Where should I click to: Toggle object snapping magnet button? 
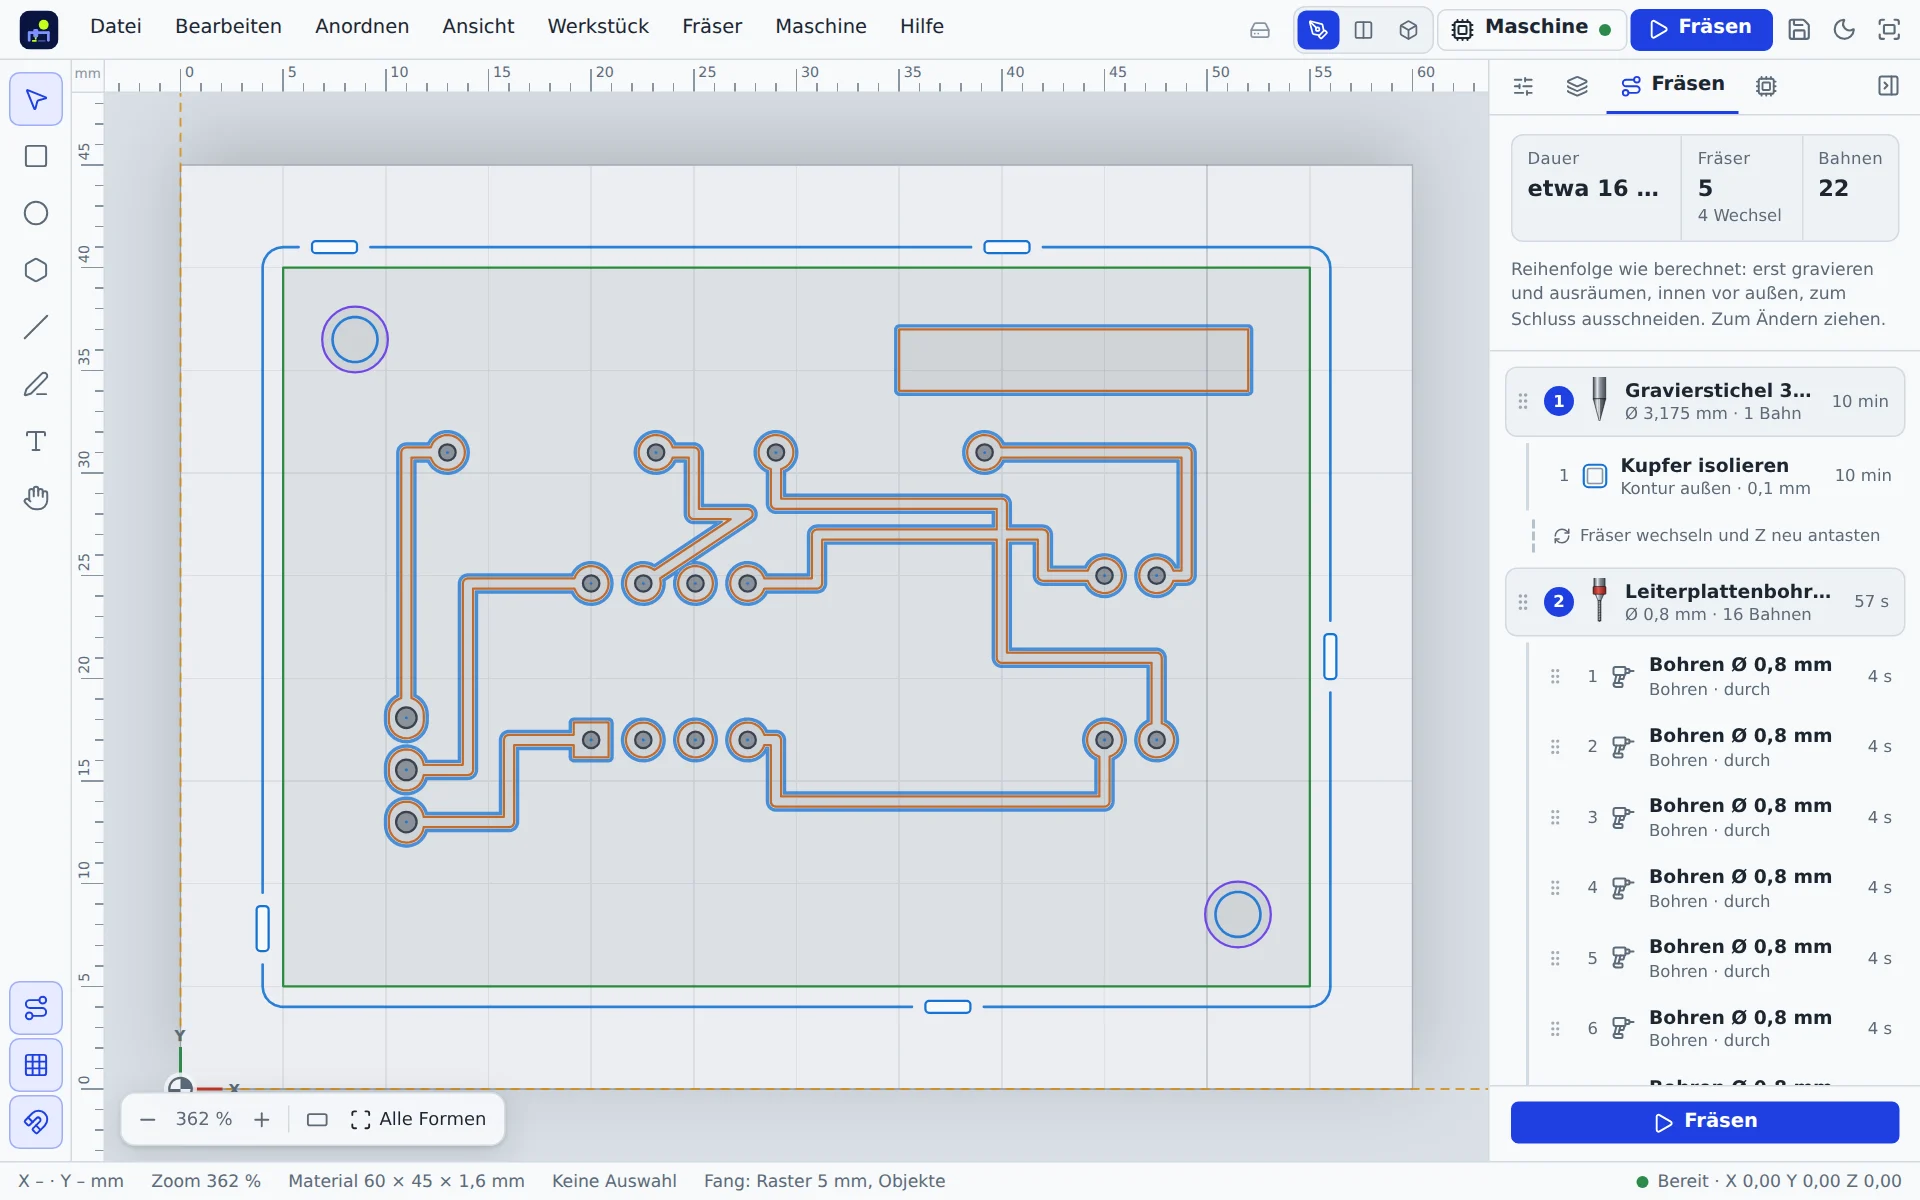(36, 1122)
